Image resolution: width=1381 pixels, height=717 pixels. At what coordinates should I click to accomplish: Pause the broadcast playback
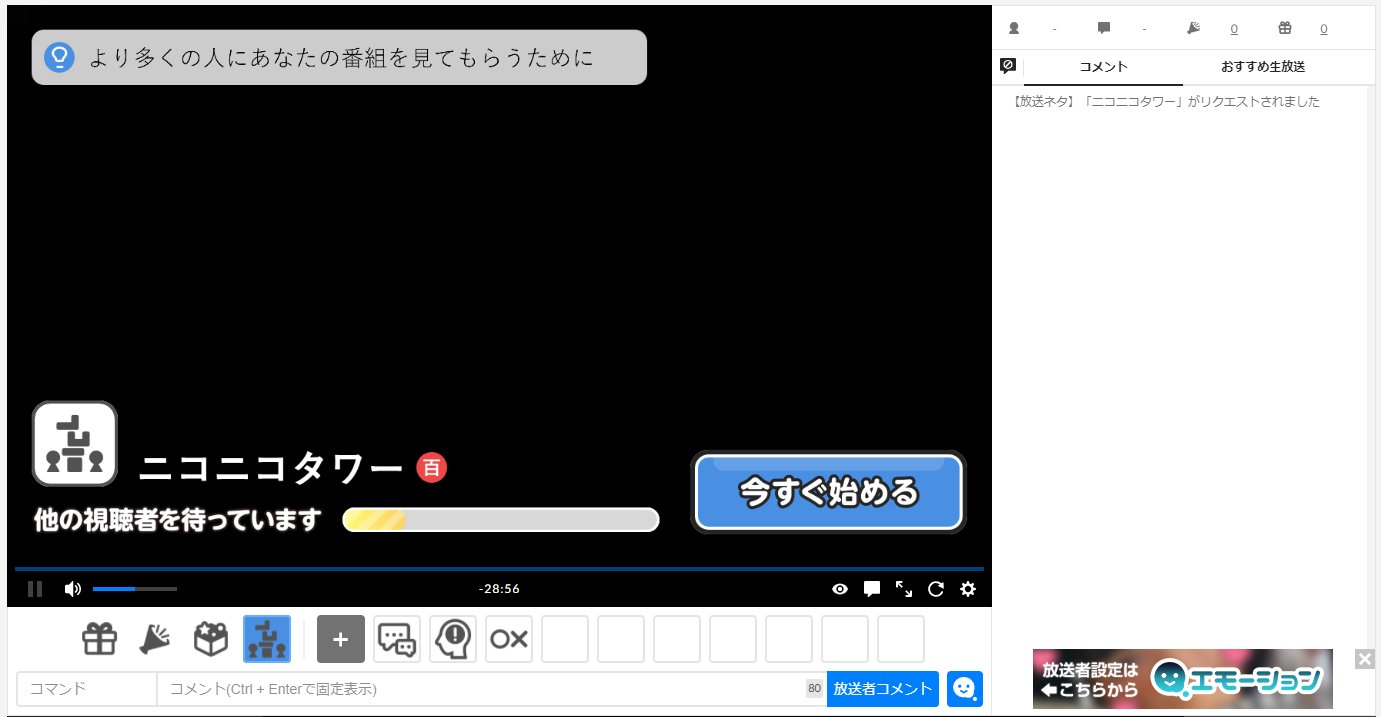coord(35,589)
